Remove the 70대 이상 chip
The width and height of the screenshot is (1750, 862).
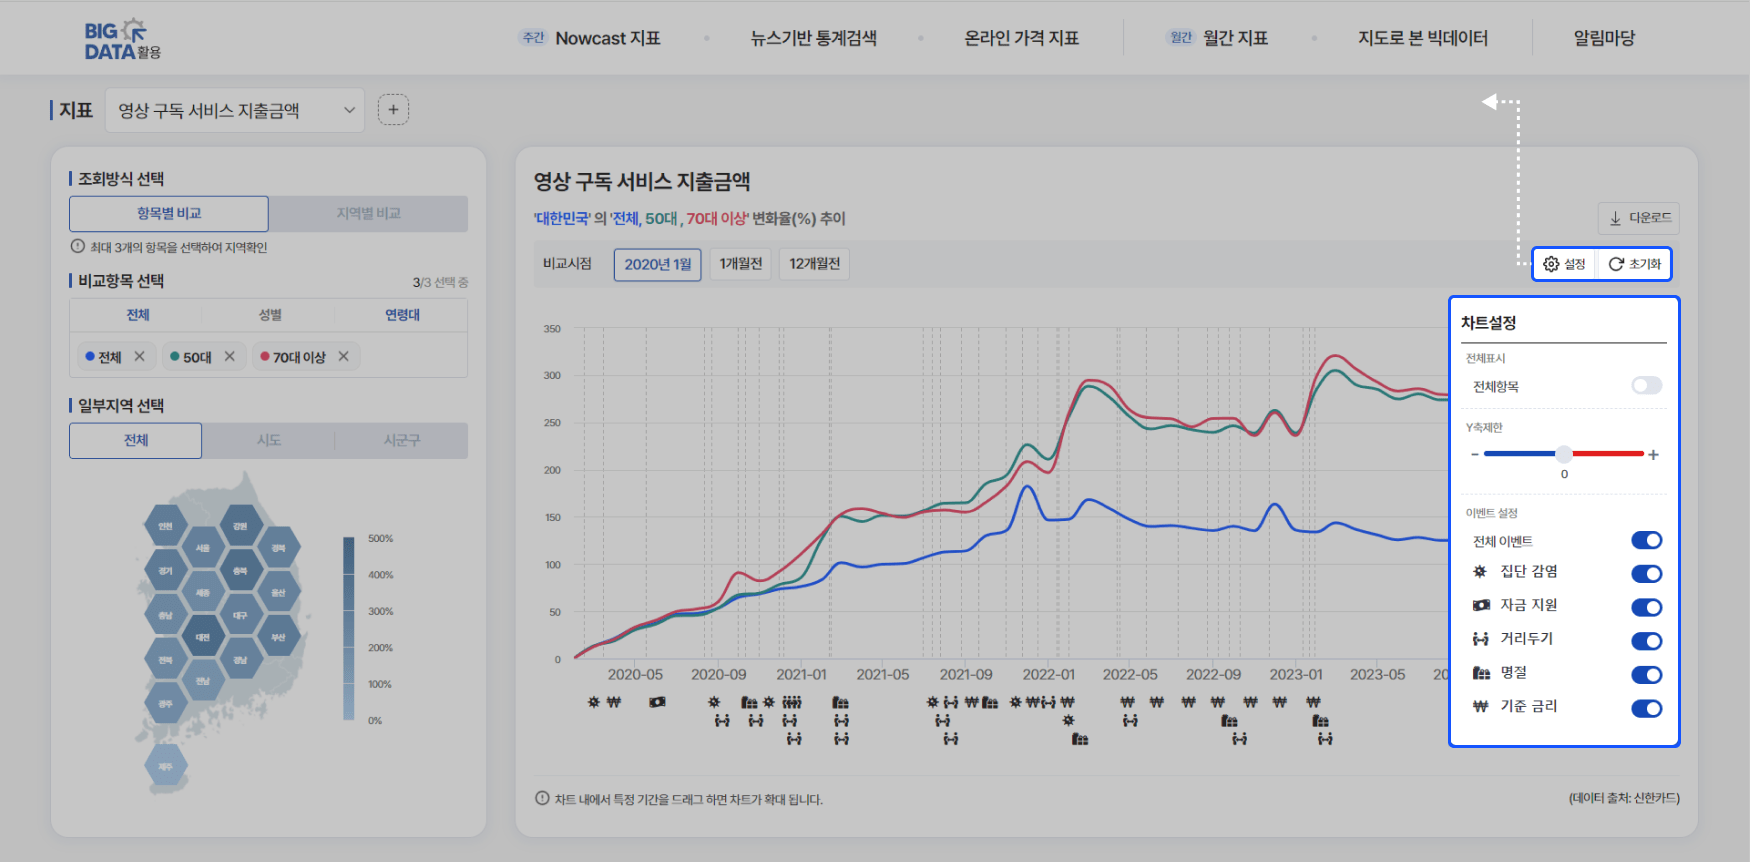pyautogui.click(x=344, y=357)
